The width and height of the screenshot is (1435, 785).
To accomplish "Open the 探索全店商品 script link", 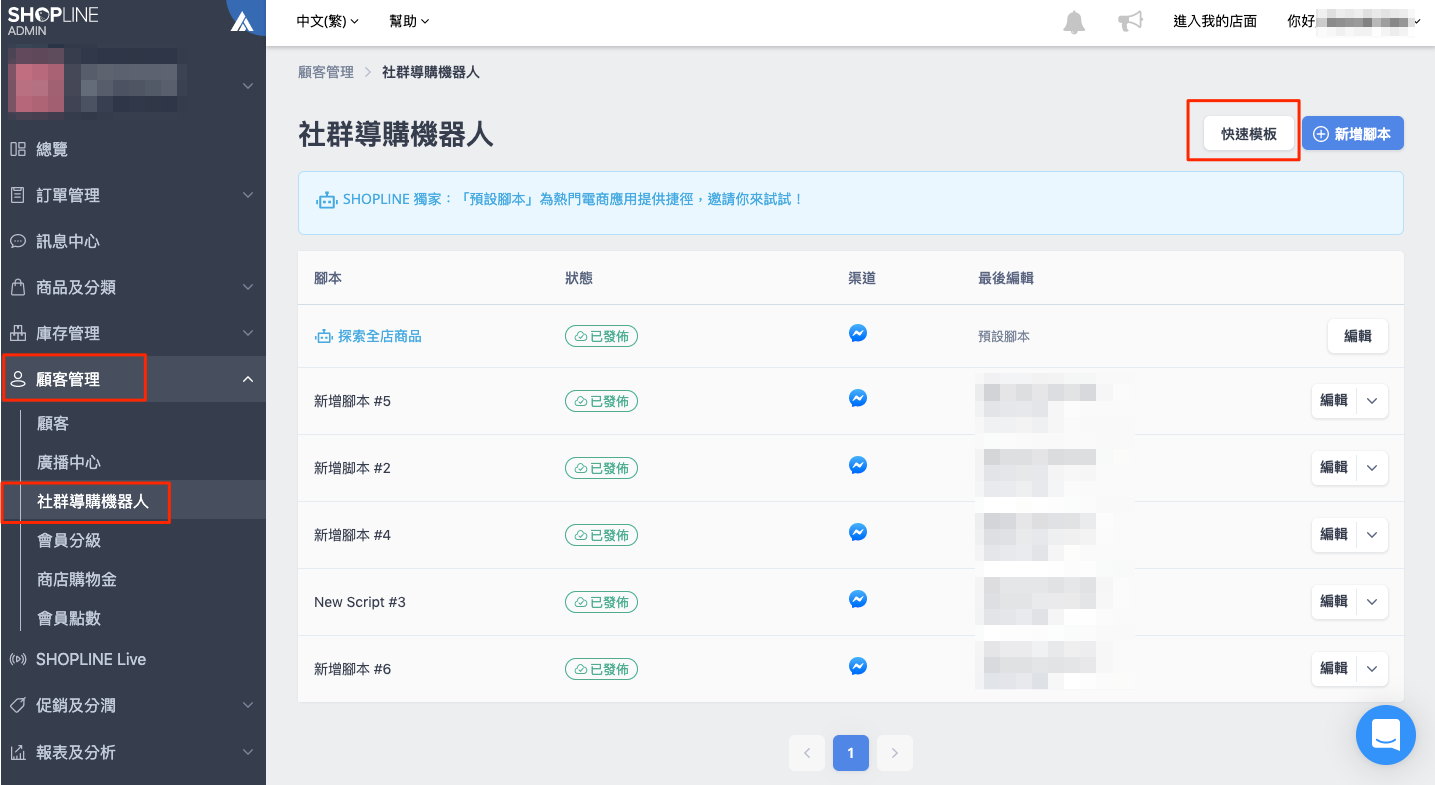I will 379,336.
